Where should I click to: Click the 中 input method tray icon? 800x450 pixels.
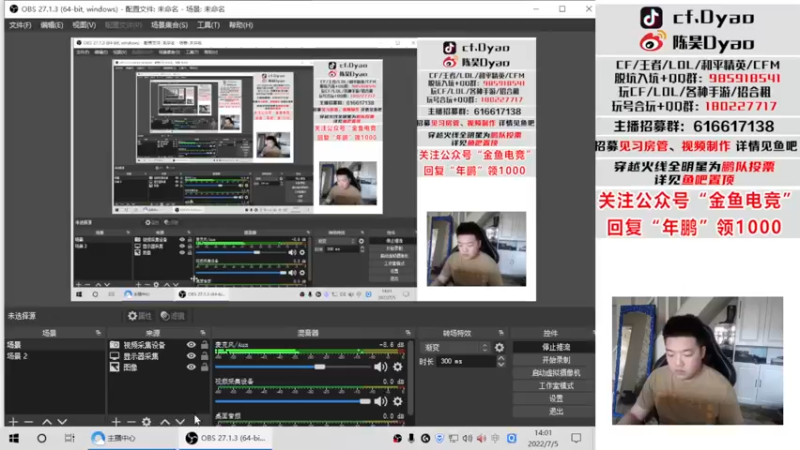pos(495,438)
